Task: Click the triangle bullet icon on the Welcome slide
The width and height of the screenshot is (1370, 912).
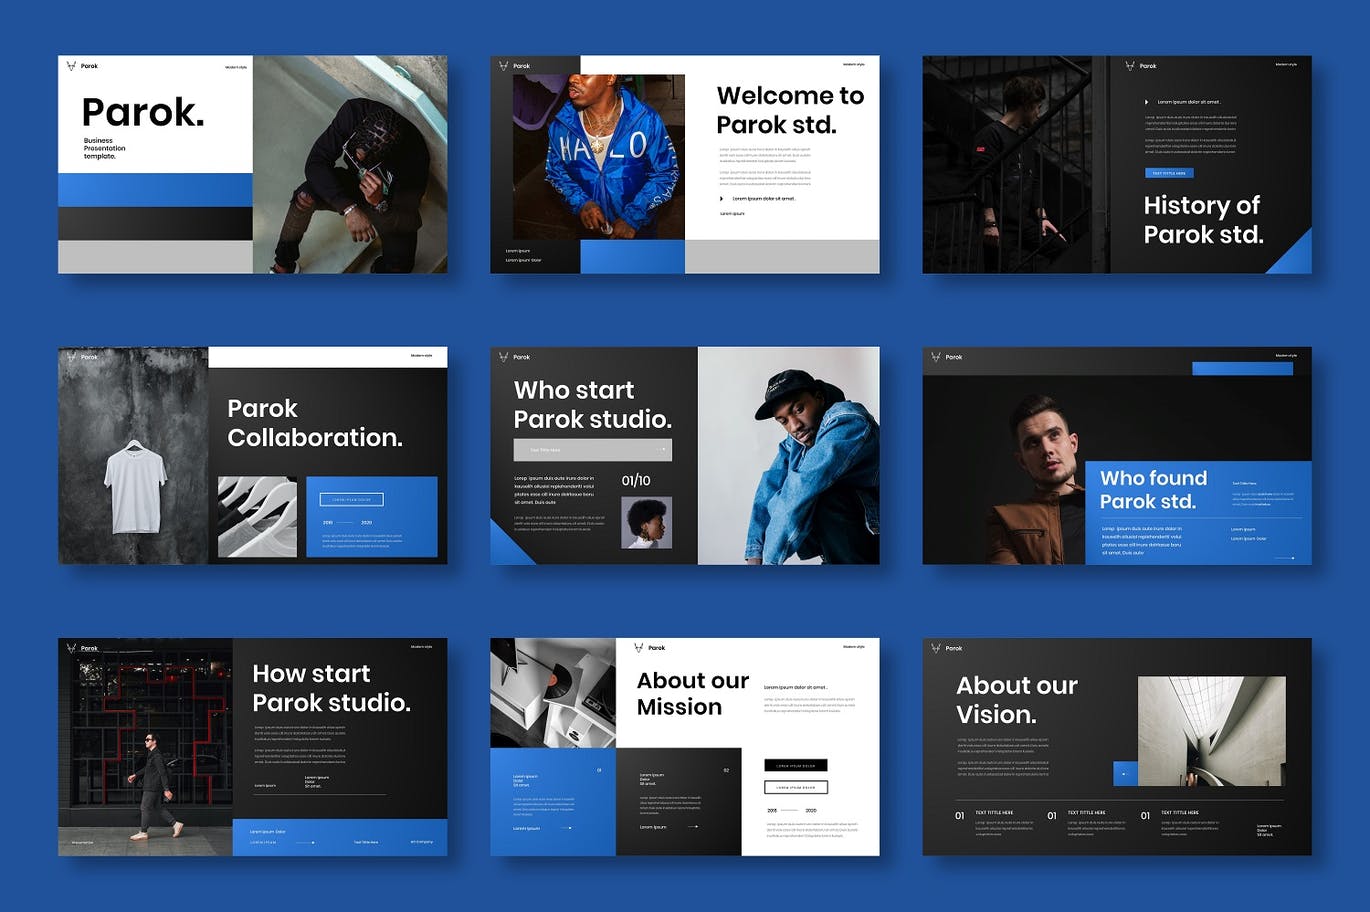Action: point(721,198)
